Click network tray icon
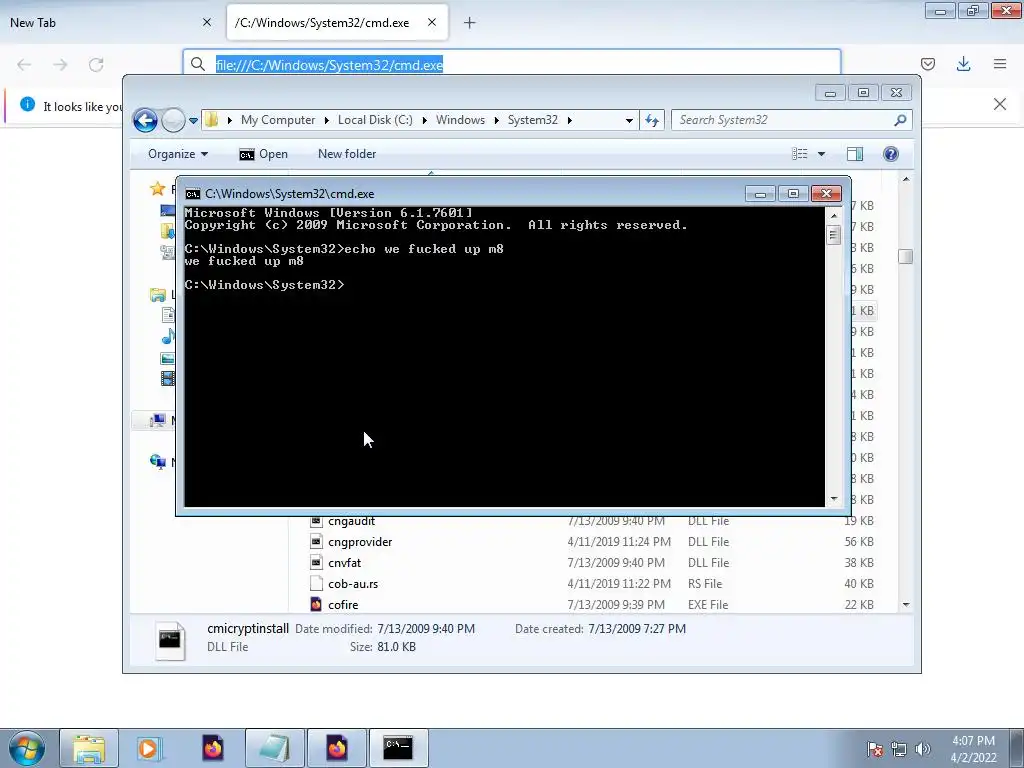1024x768 pixels. click(x=899, y=749)
